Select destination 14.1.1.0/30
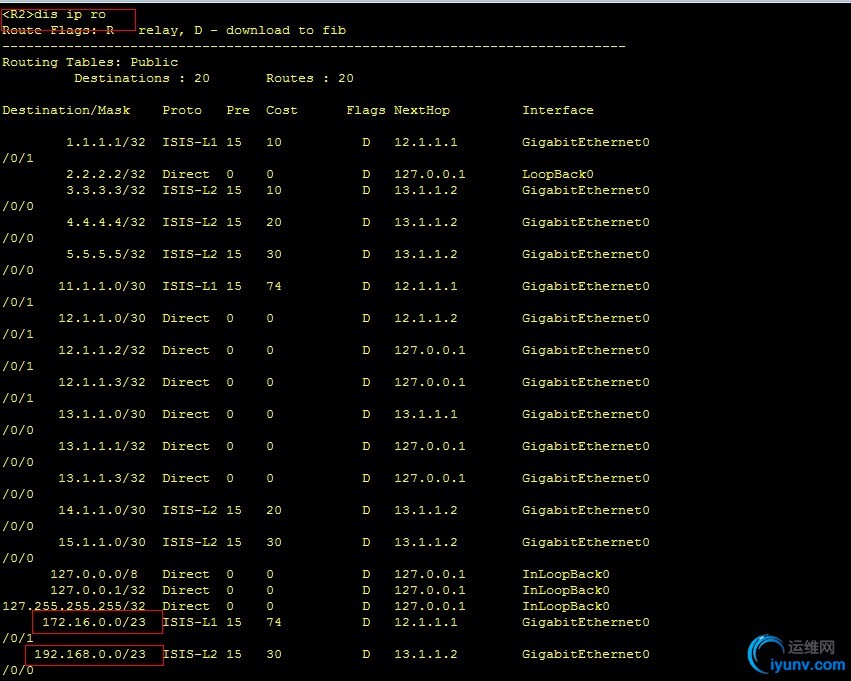Image resolution: width=851 pixels, height=681 pixels. (102, 510)
